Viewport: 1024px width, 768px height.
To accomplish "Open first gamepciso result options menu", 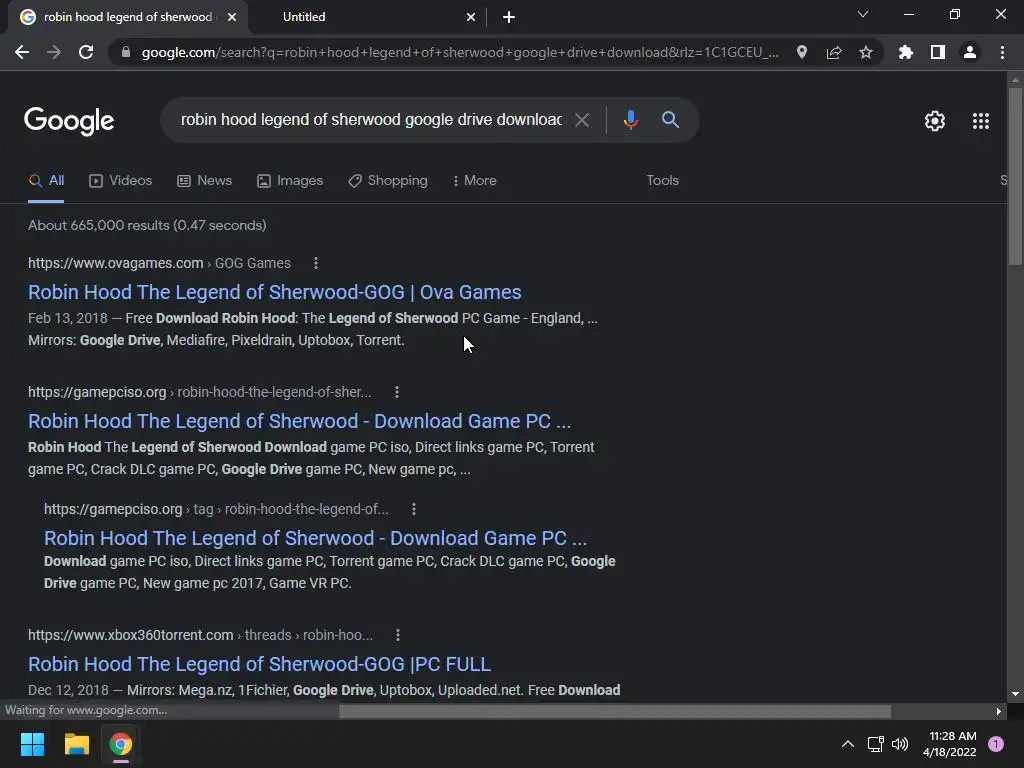I will pyautogui.click(x=397, y=392).
